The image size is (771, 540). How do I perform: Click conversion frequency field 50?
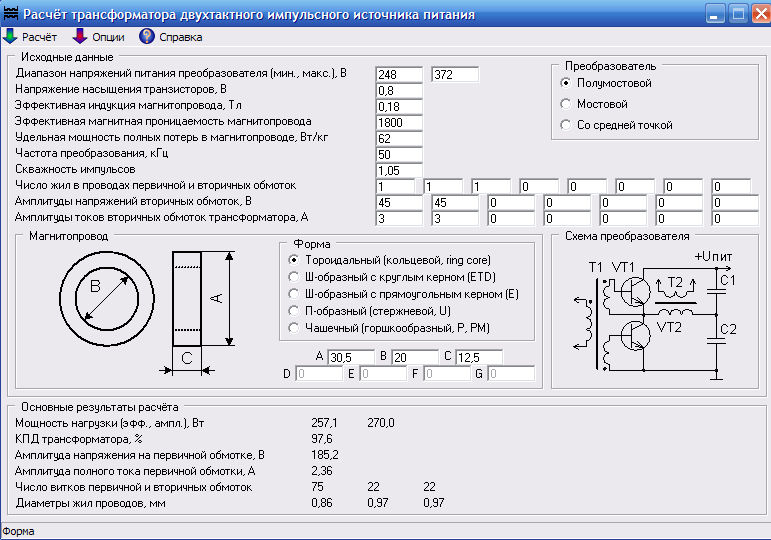point(399,154)
